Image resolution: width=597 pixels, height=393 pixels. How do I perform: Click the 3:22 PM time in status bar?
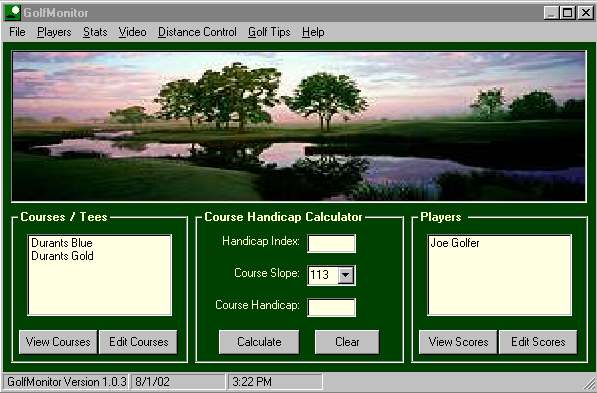coord(275,382)
